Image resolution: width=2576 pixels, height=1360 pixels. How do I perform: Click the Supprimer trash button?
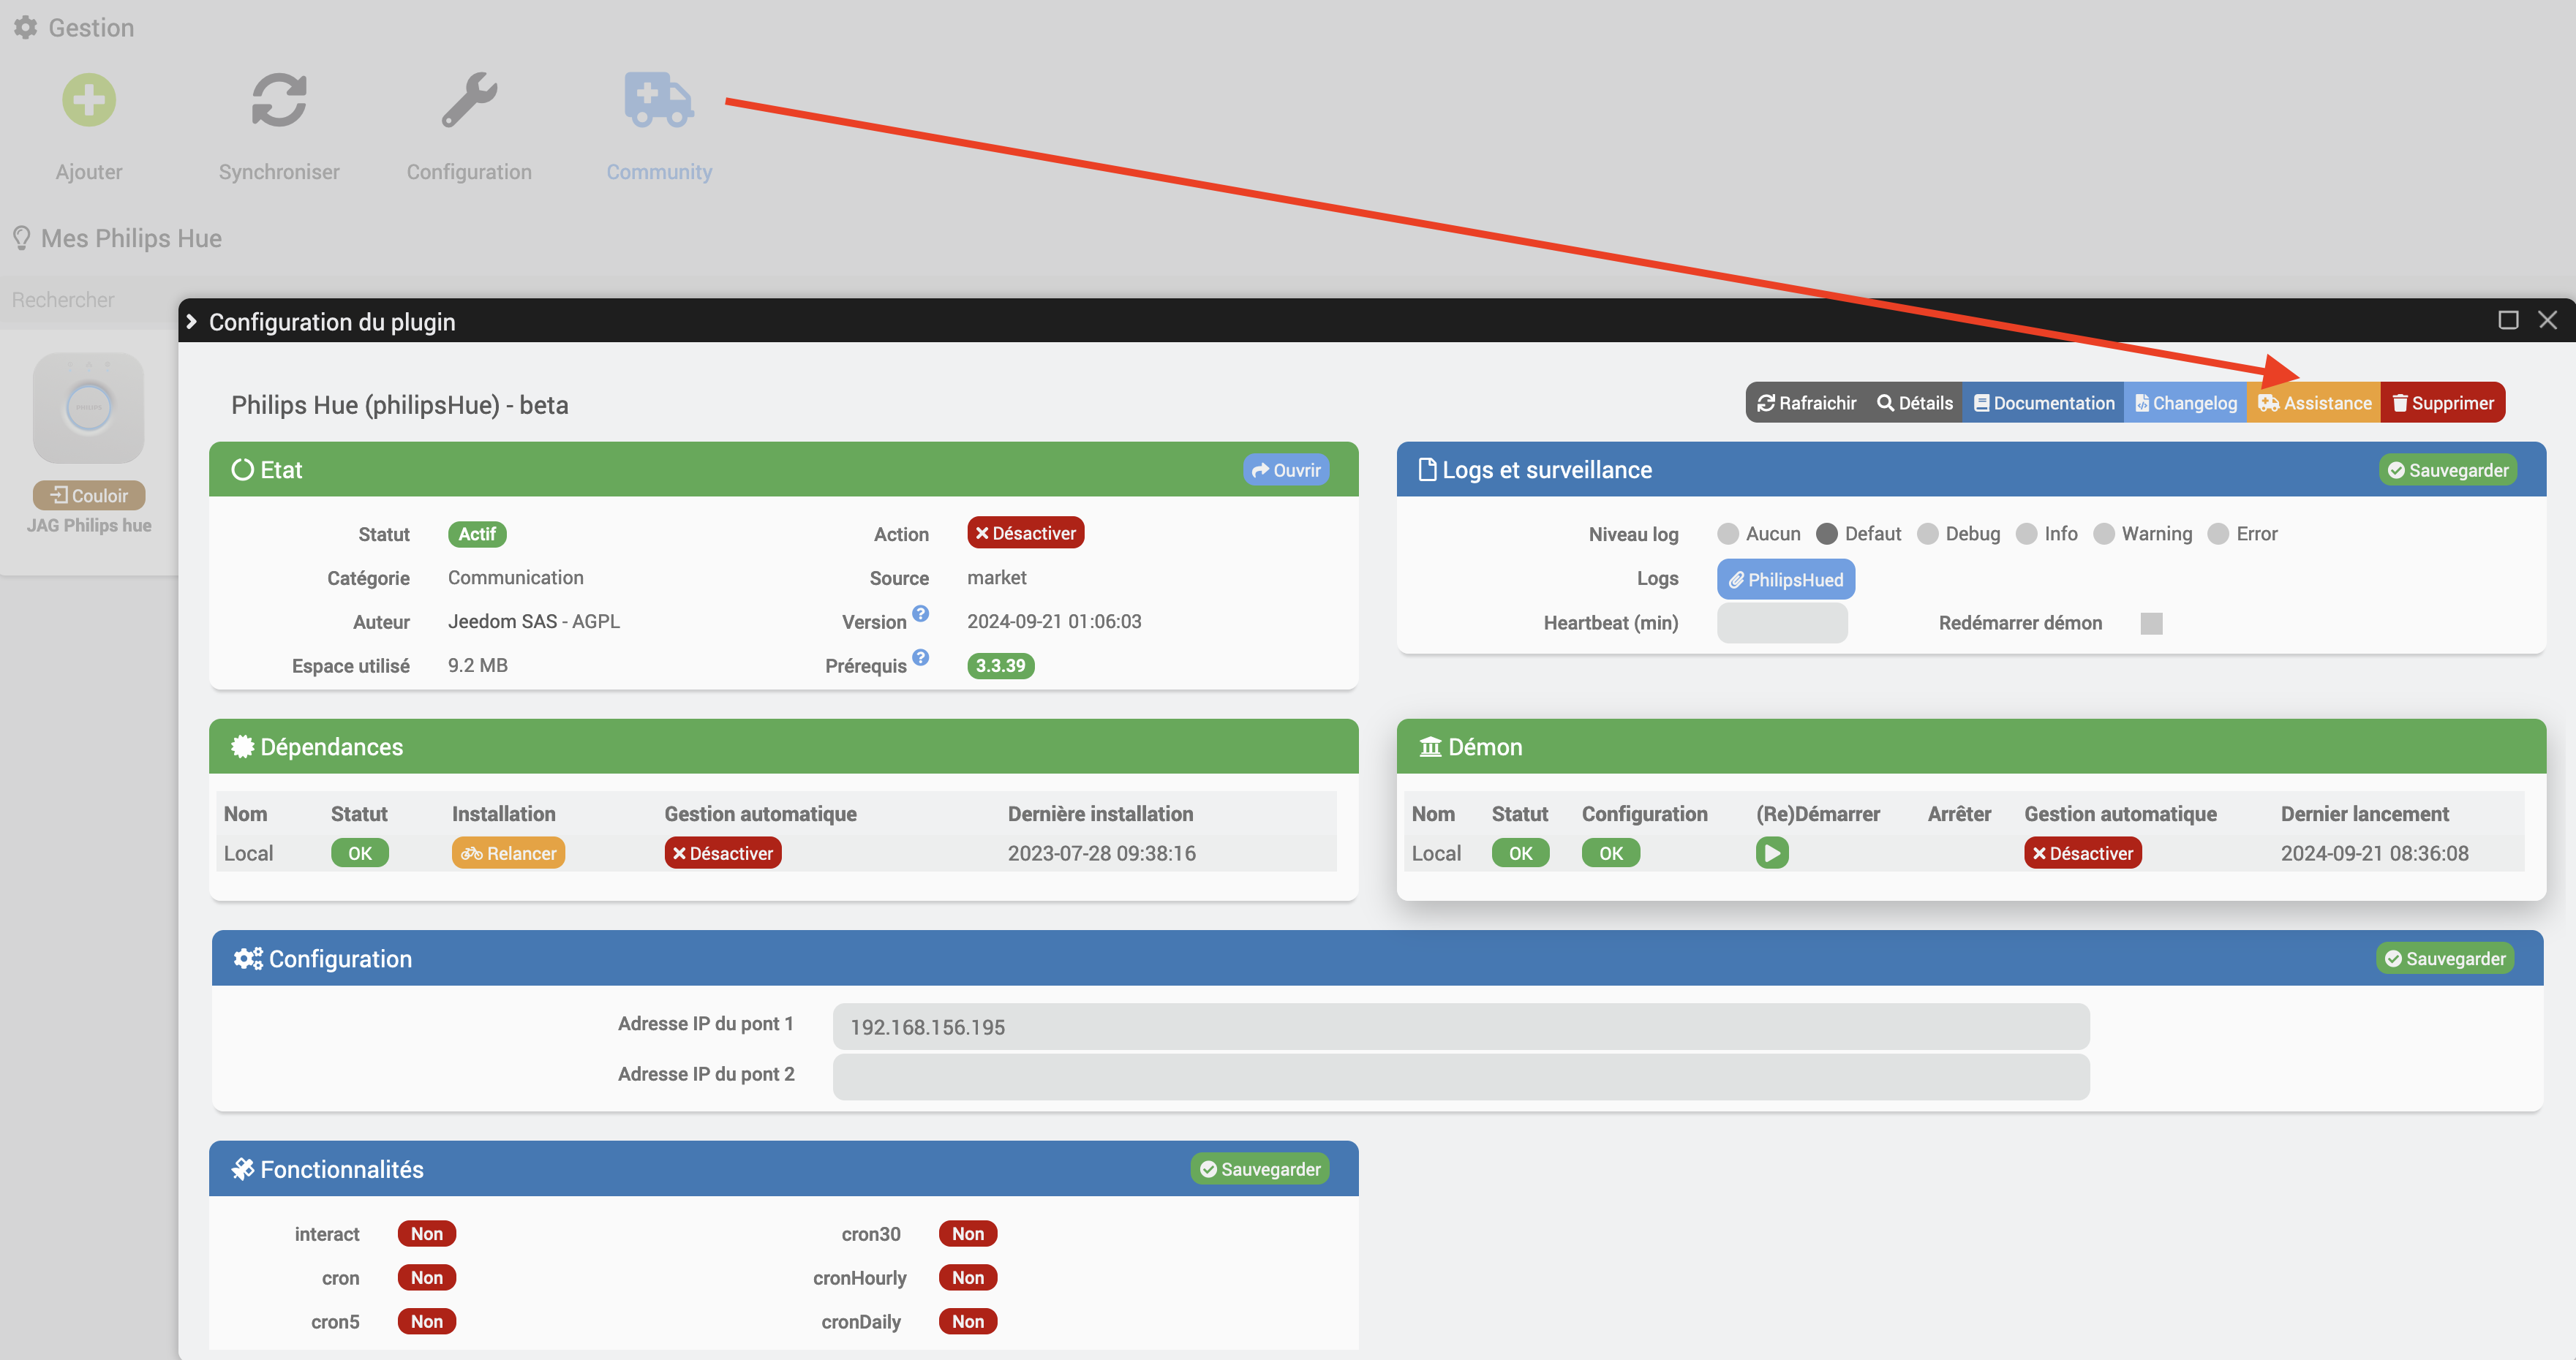tap(2442, 403)
